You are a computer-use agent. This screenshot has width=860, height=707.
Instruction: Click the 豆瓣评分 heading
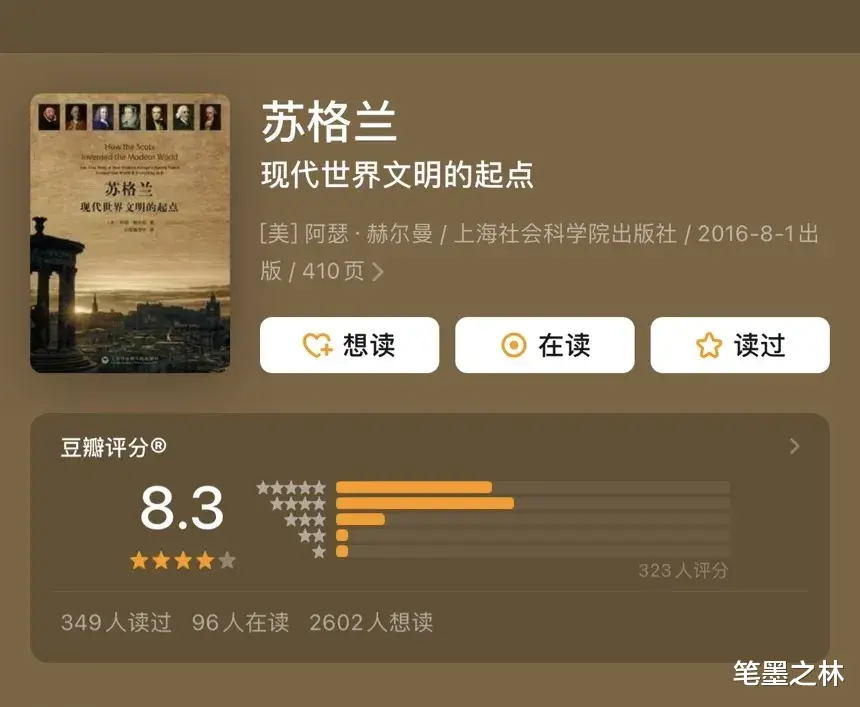[x=114, y=448]
